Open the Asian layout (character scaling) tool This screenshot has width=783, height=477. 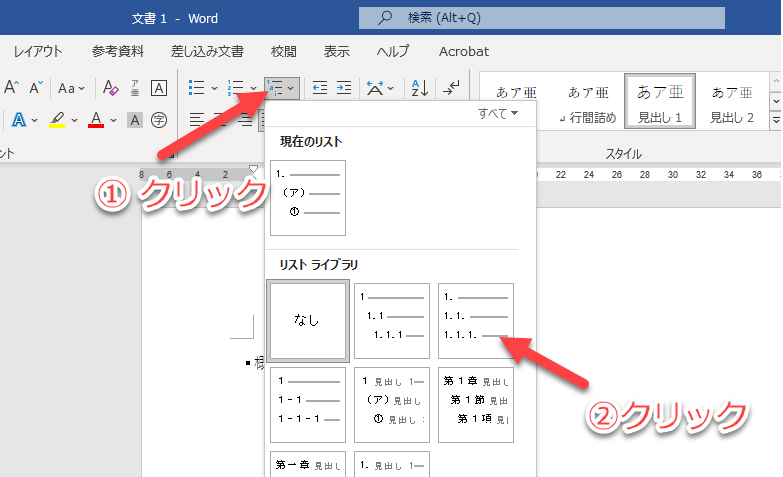coord(375,88)
